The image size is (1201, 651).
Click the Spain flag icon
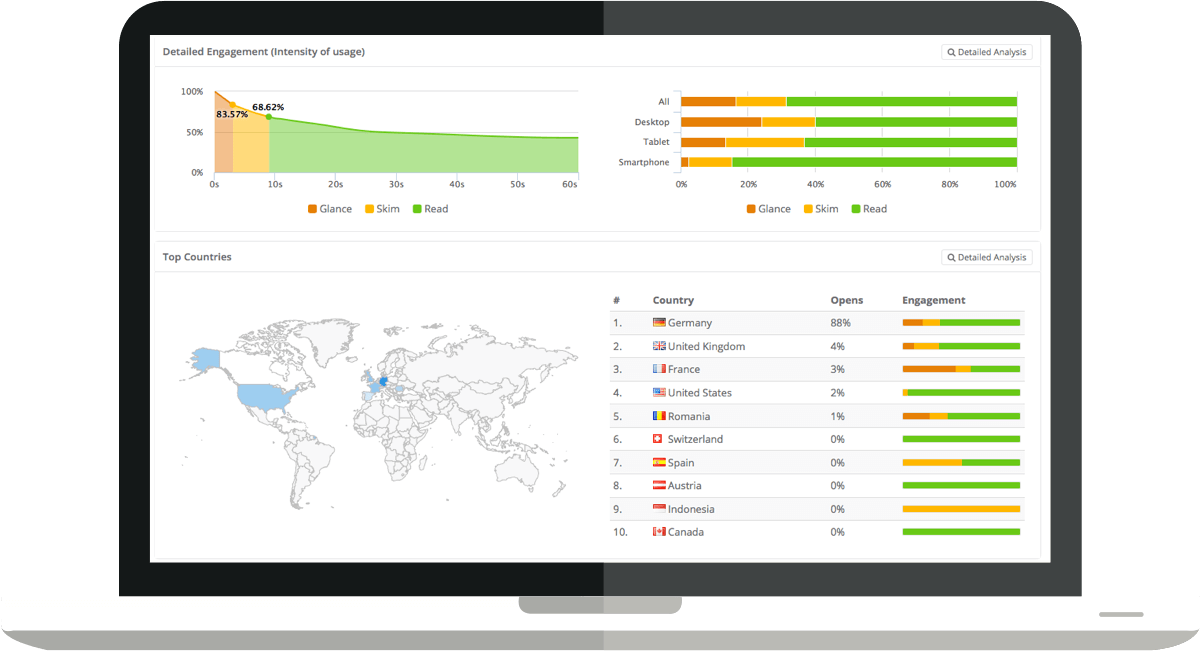pos(658,462)
